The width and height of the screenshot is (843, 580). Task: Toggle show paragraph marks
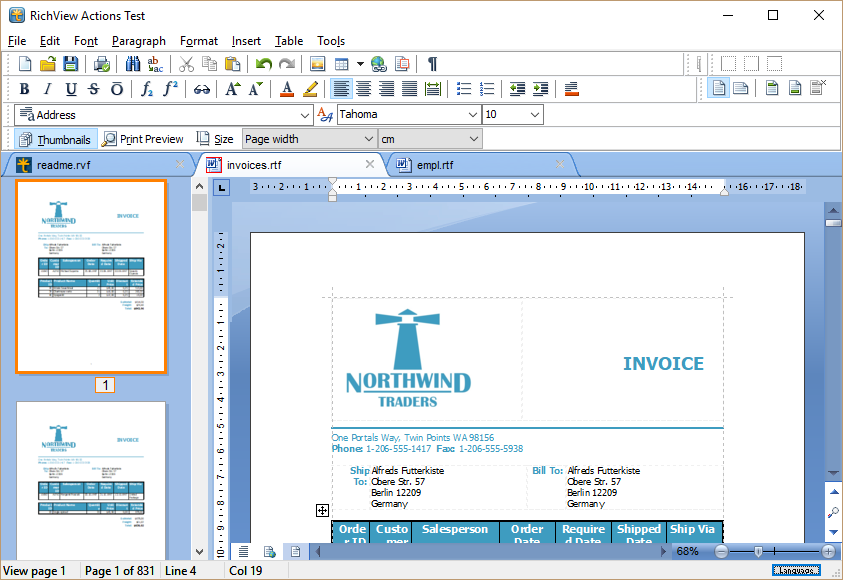(x=432, y=64)
